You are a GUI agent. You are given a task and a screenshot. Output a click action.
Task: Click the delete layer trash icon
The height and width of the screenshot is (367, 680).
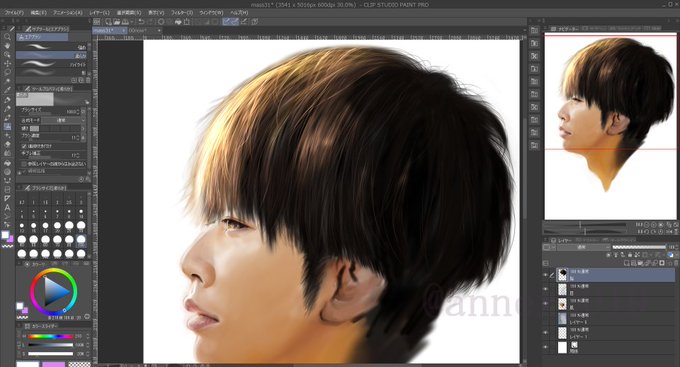click(x=676, y=263)
